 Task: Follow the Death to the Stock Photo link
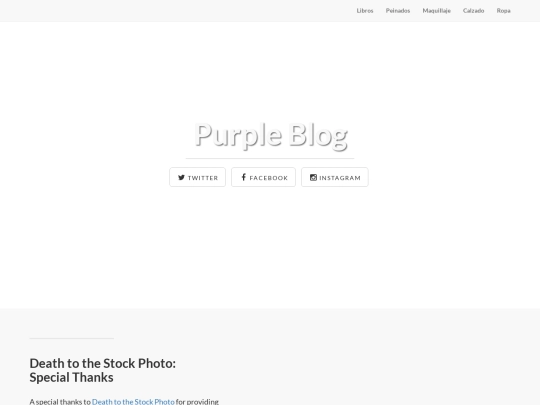click(x=133, y=402)
